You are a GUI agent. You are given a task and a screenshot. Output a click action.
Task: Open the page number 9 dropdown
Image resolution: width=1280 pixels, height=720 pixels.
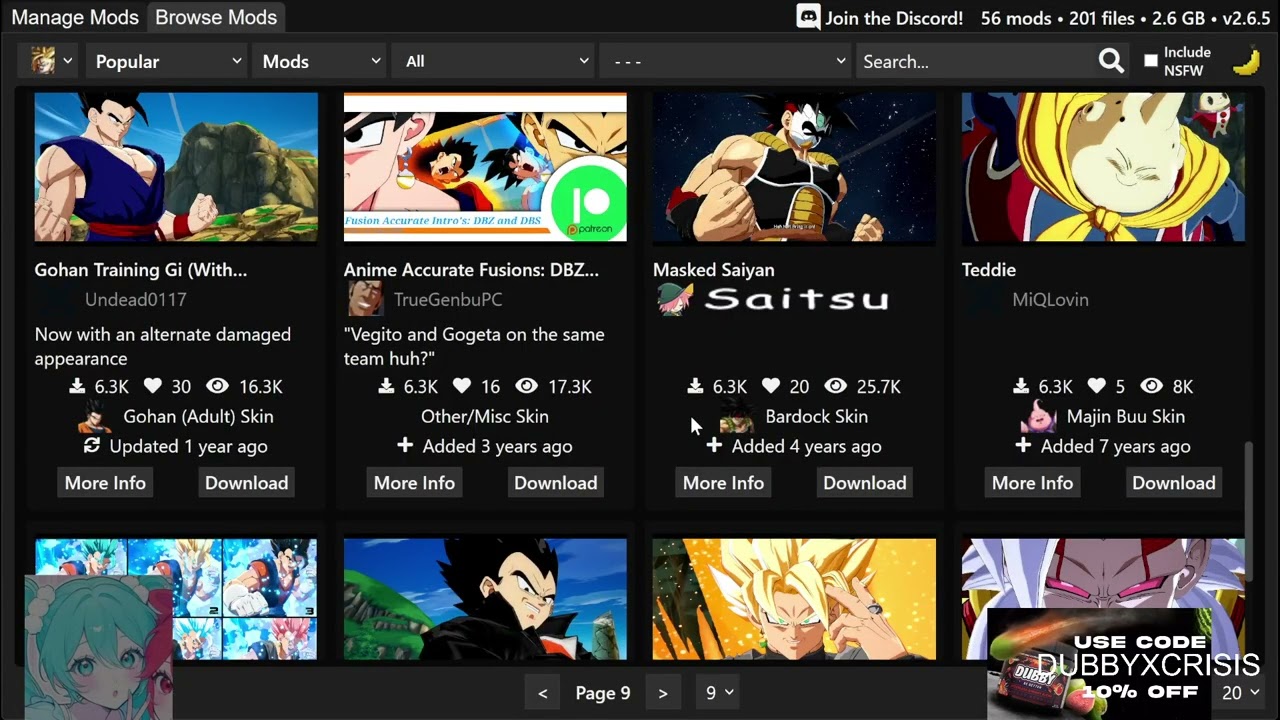[x=720, y=693]
